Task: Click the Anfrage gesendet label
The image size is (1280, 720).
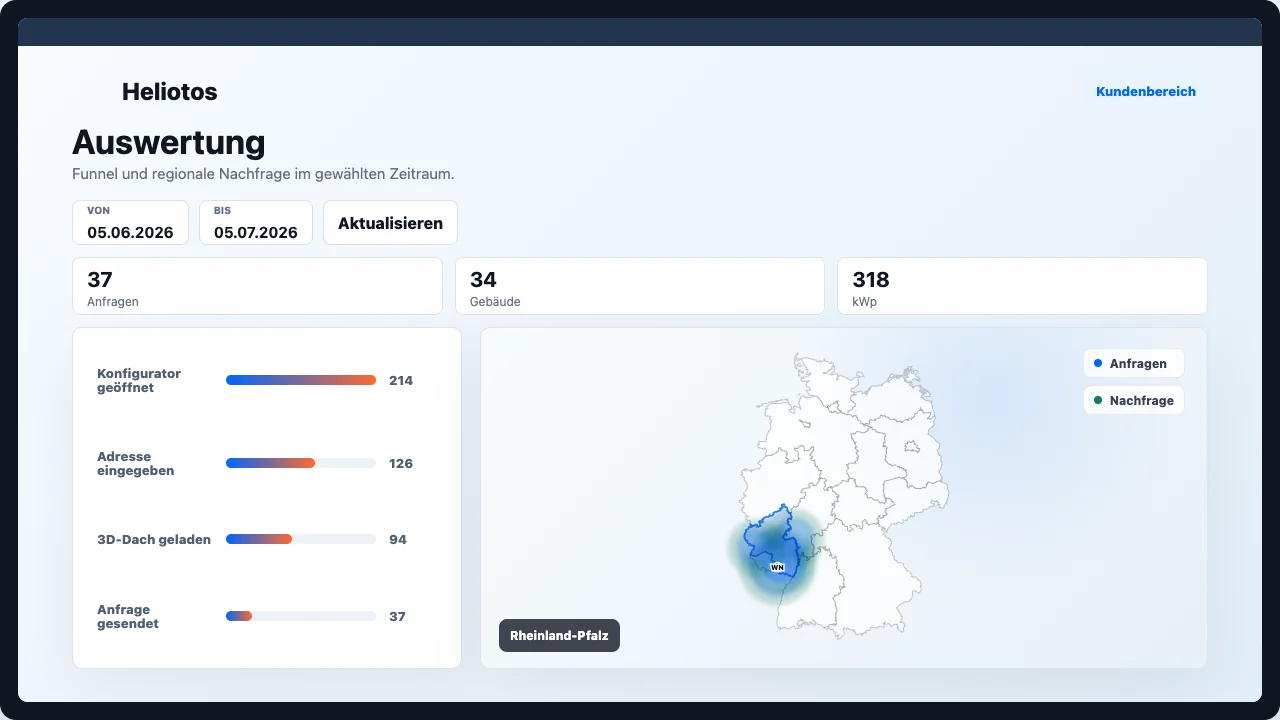Action: (x=128, y=616)
